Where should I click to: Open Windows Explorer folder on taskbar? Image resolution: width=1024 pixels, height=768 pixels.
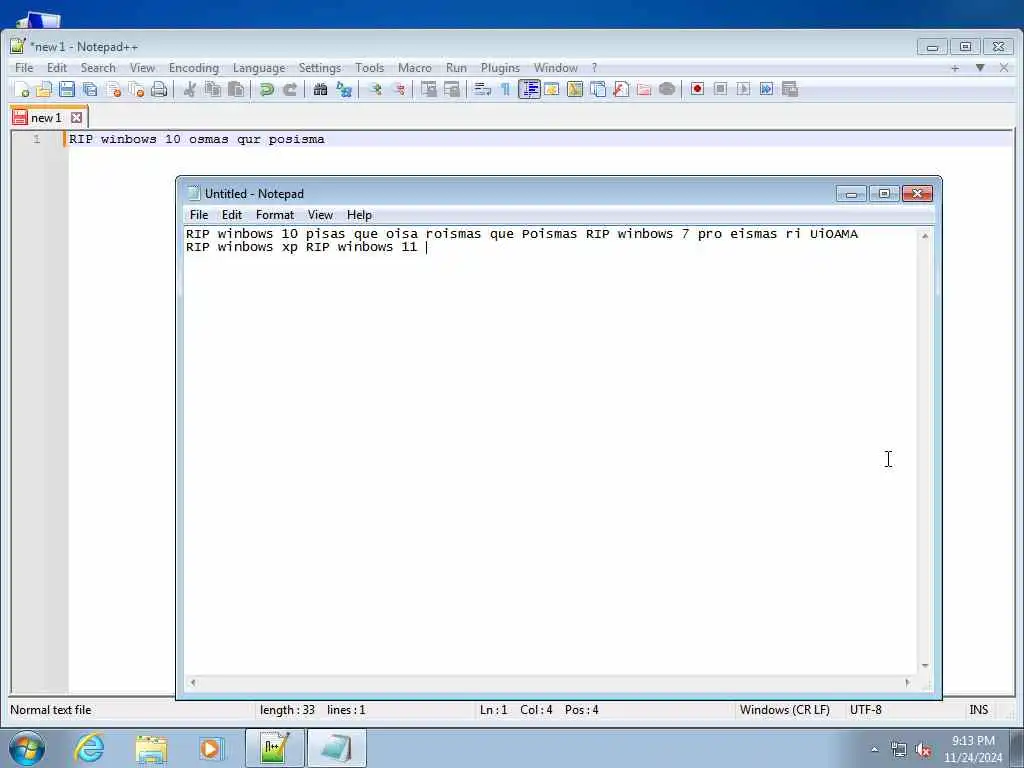(151, 749)
